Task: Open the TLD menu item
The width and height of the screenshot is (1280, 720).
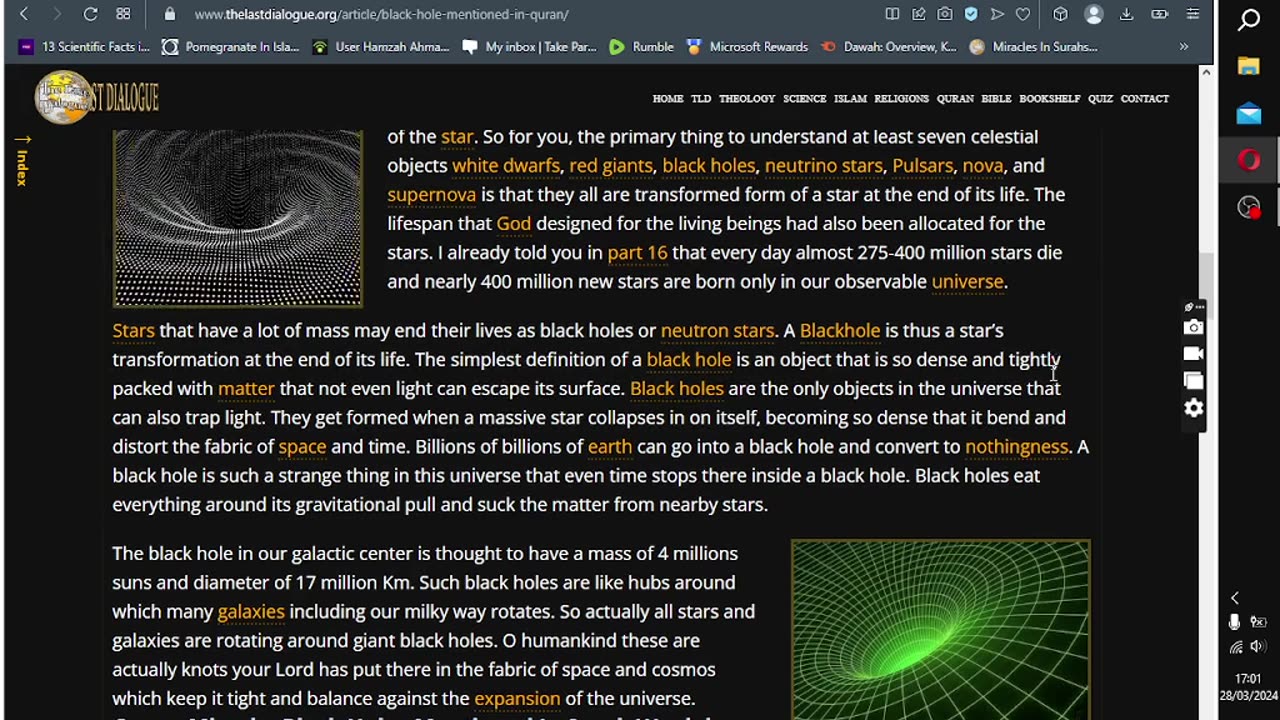Action: [701, 99]
